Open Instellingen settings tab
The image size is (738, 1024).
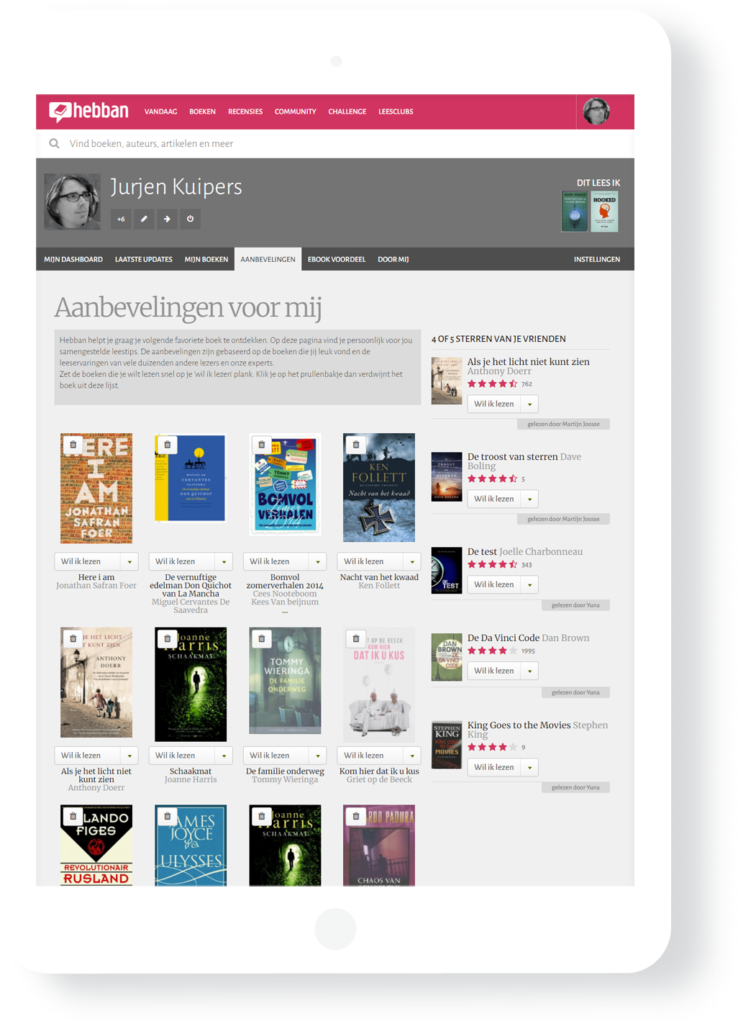[597, 259]
